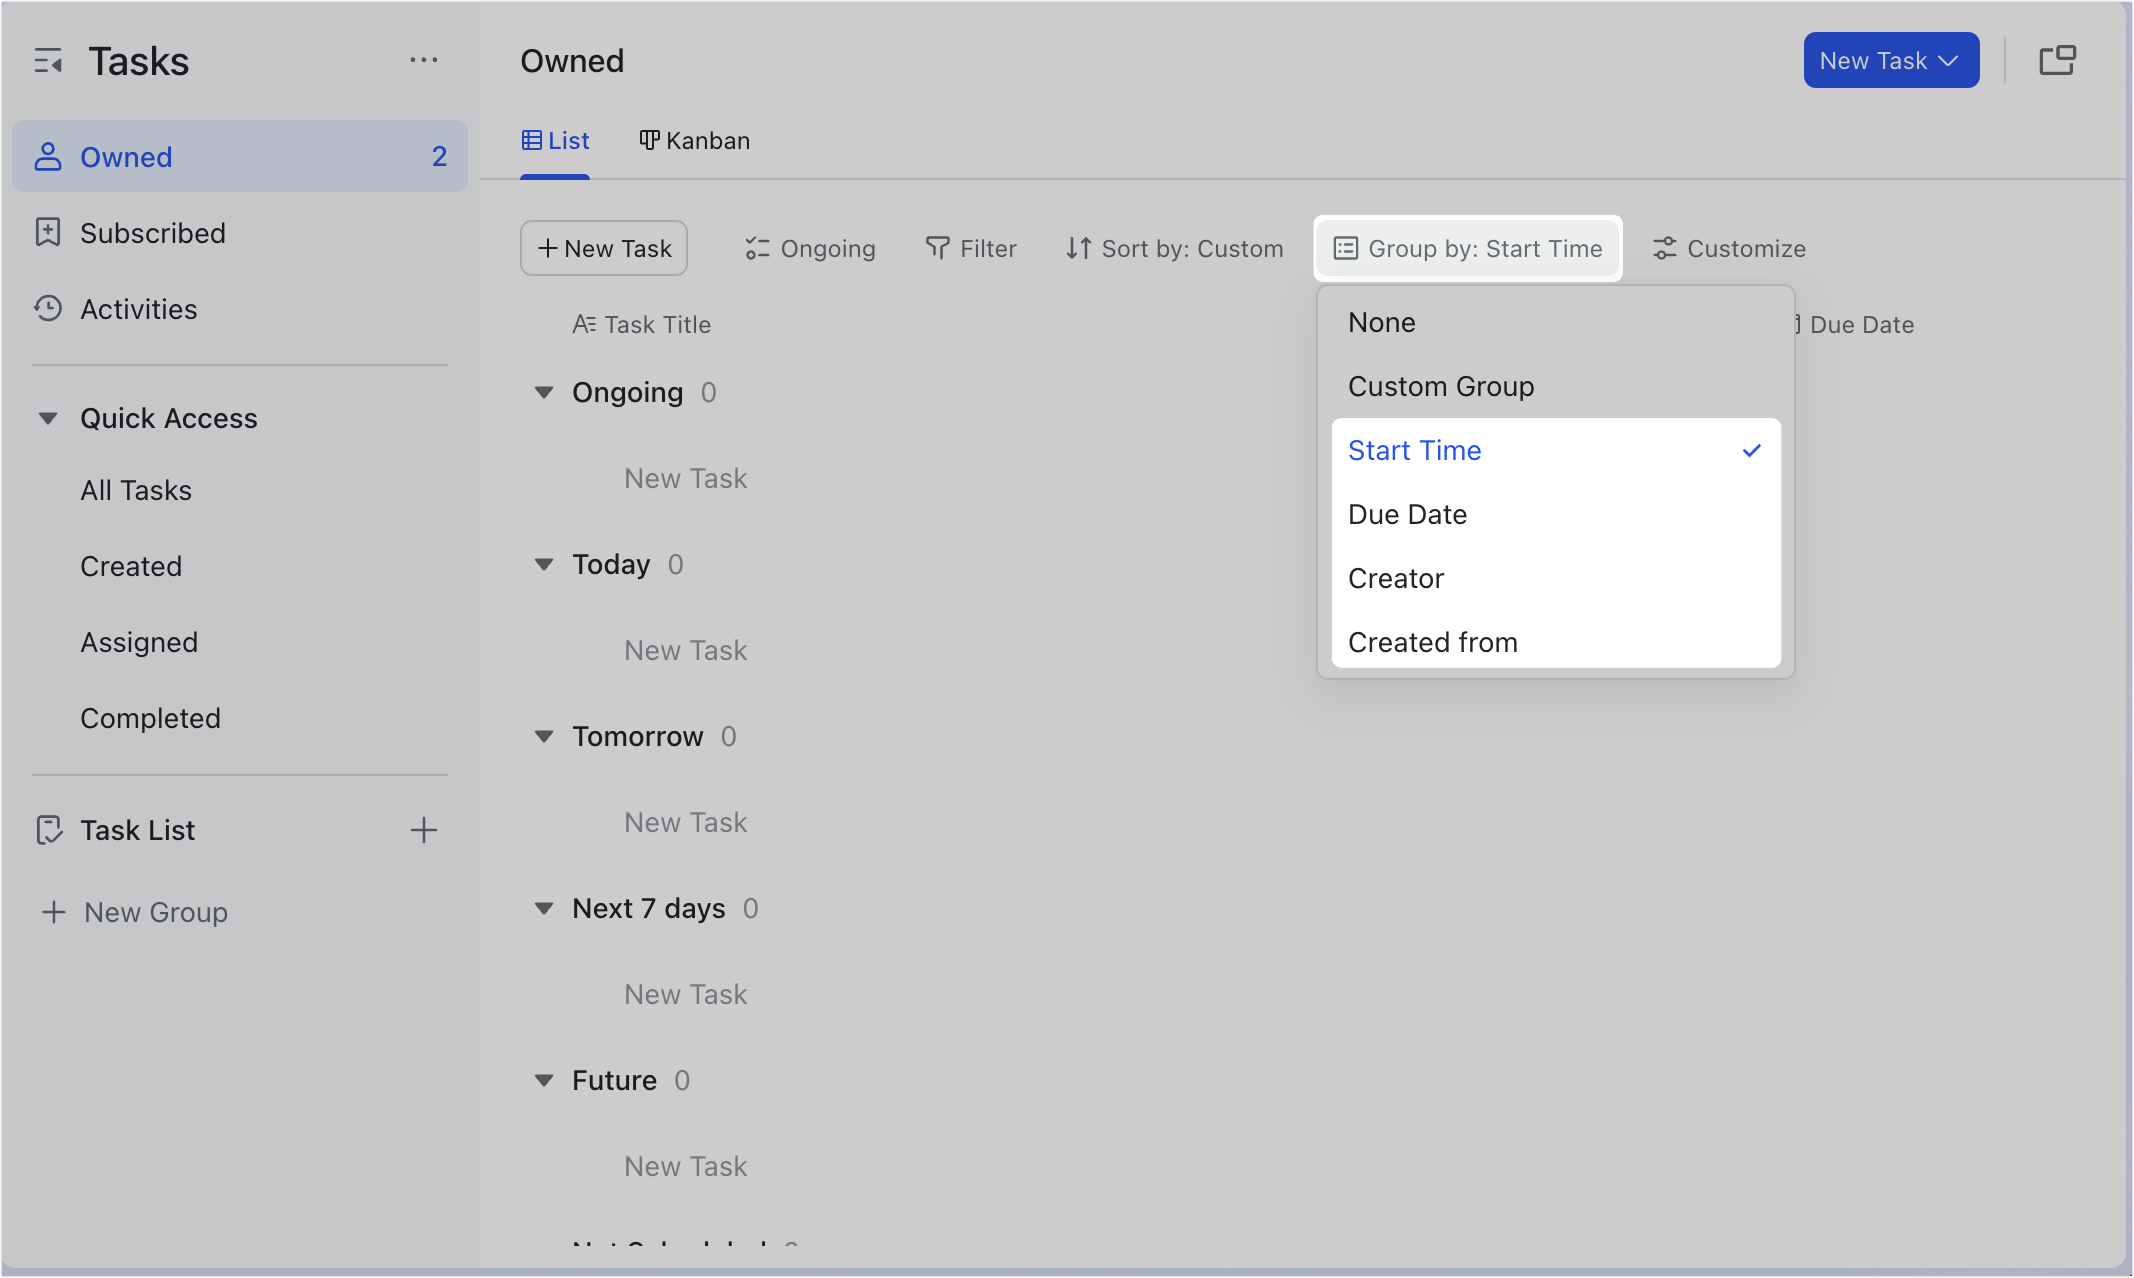Select Created from grouping option
Viewport: 2134px width, 1278px height.
coord(1556,642)
